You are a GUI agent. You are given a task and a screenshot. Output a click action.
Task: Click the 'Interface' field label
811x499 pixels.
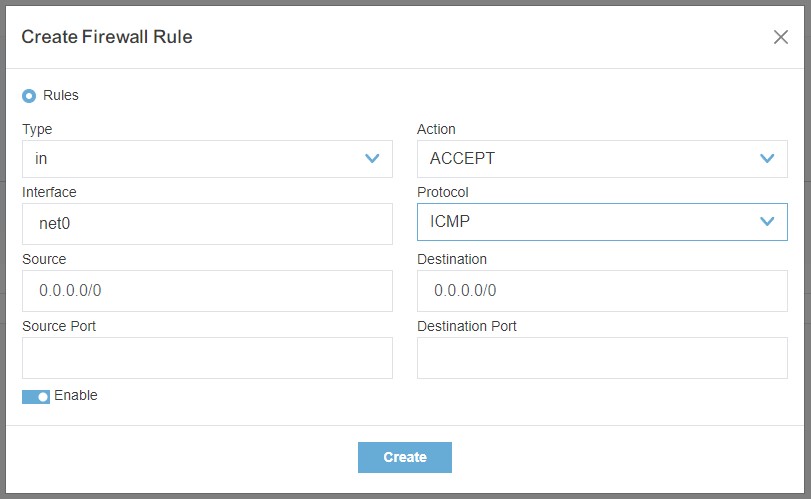pos(49,192)
